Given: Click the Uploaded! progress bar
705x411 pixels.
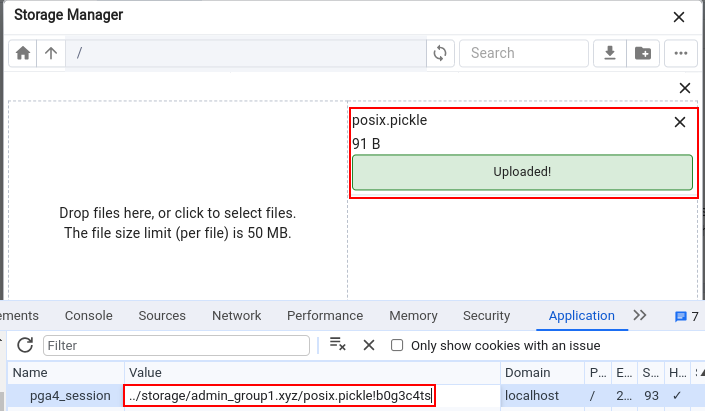Looking at the screenshot, I should tap(522, 172).
